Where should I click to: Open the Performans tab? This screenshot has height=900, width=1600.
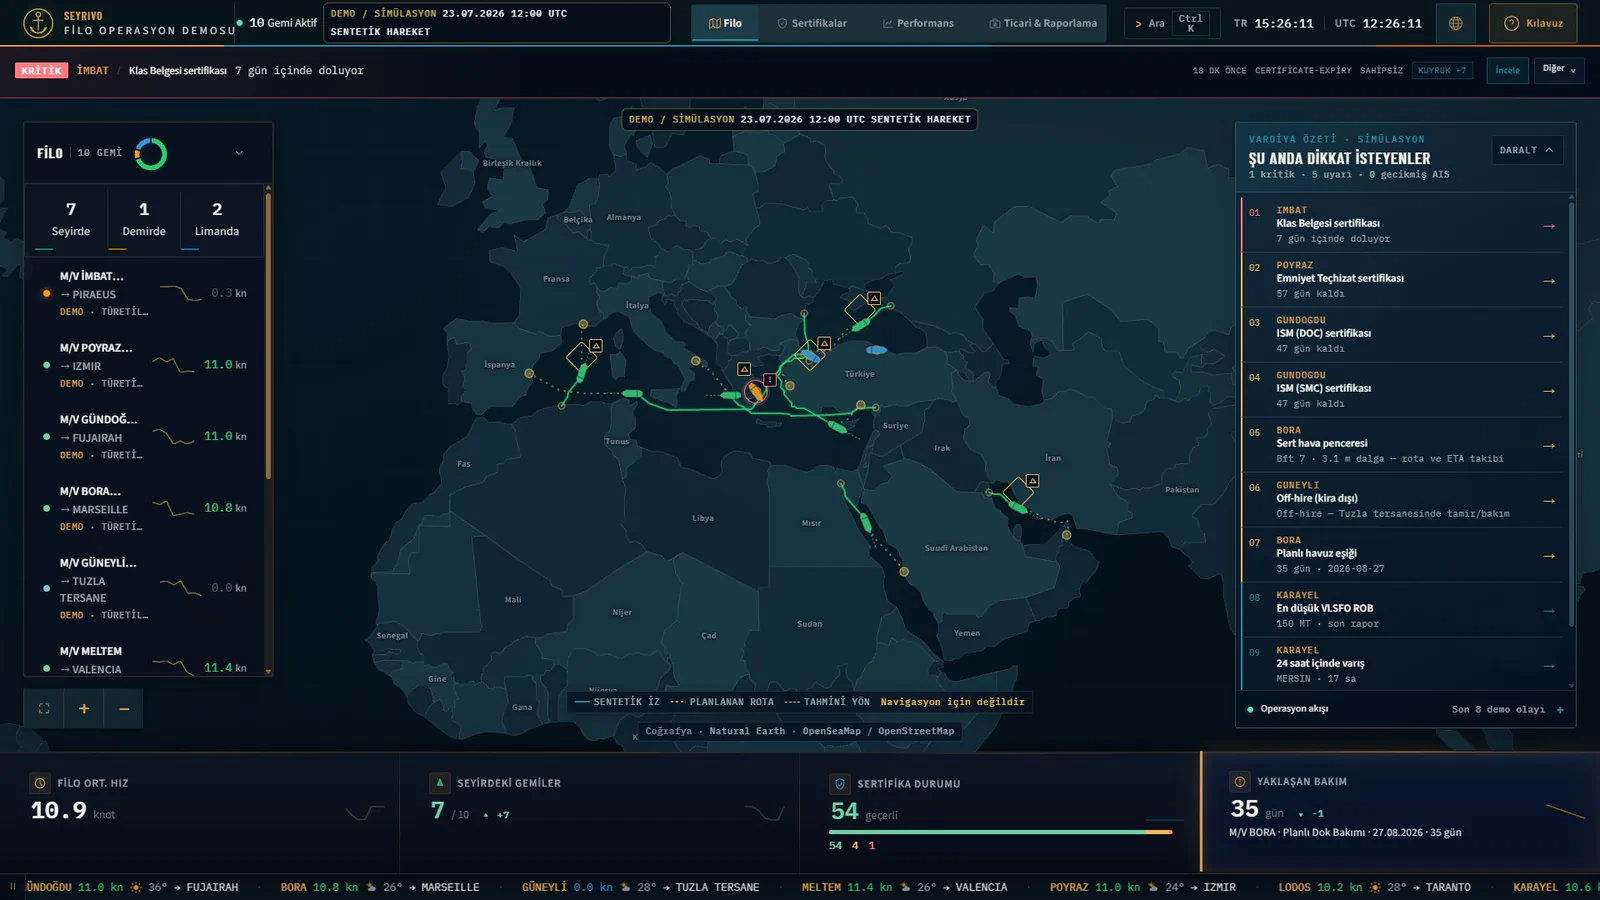(918, 23)
